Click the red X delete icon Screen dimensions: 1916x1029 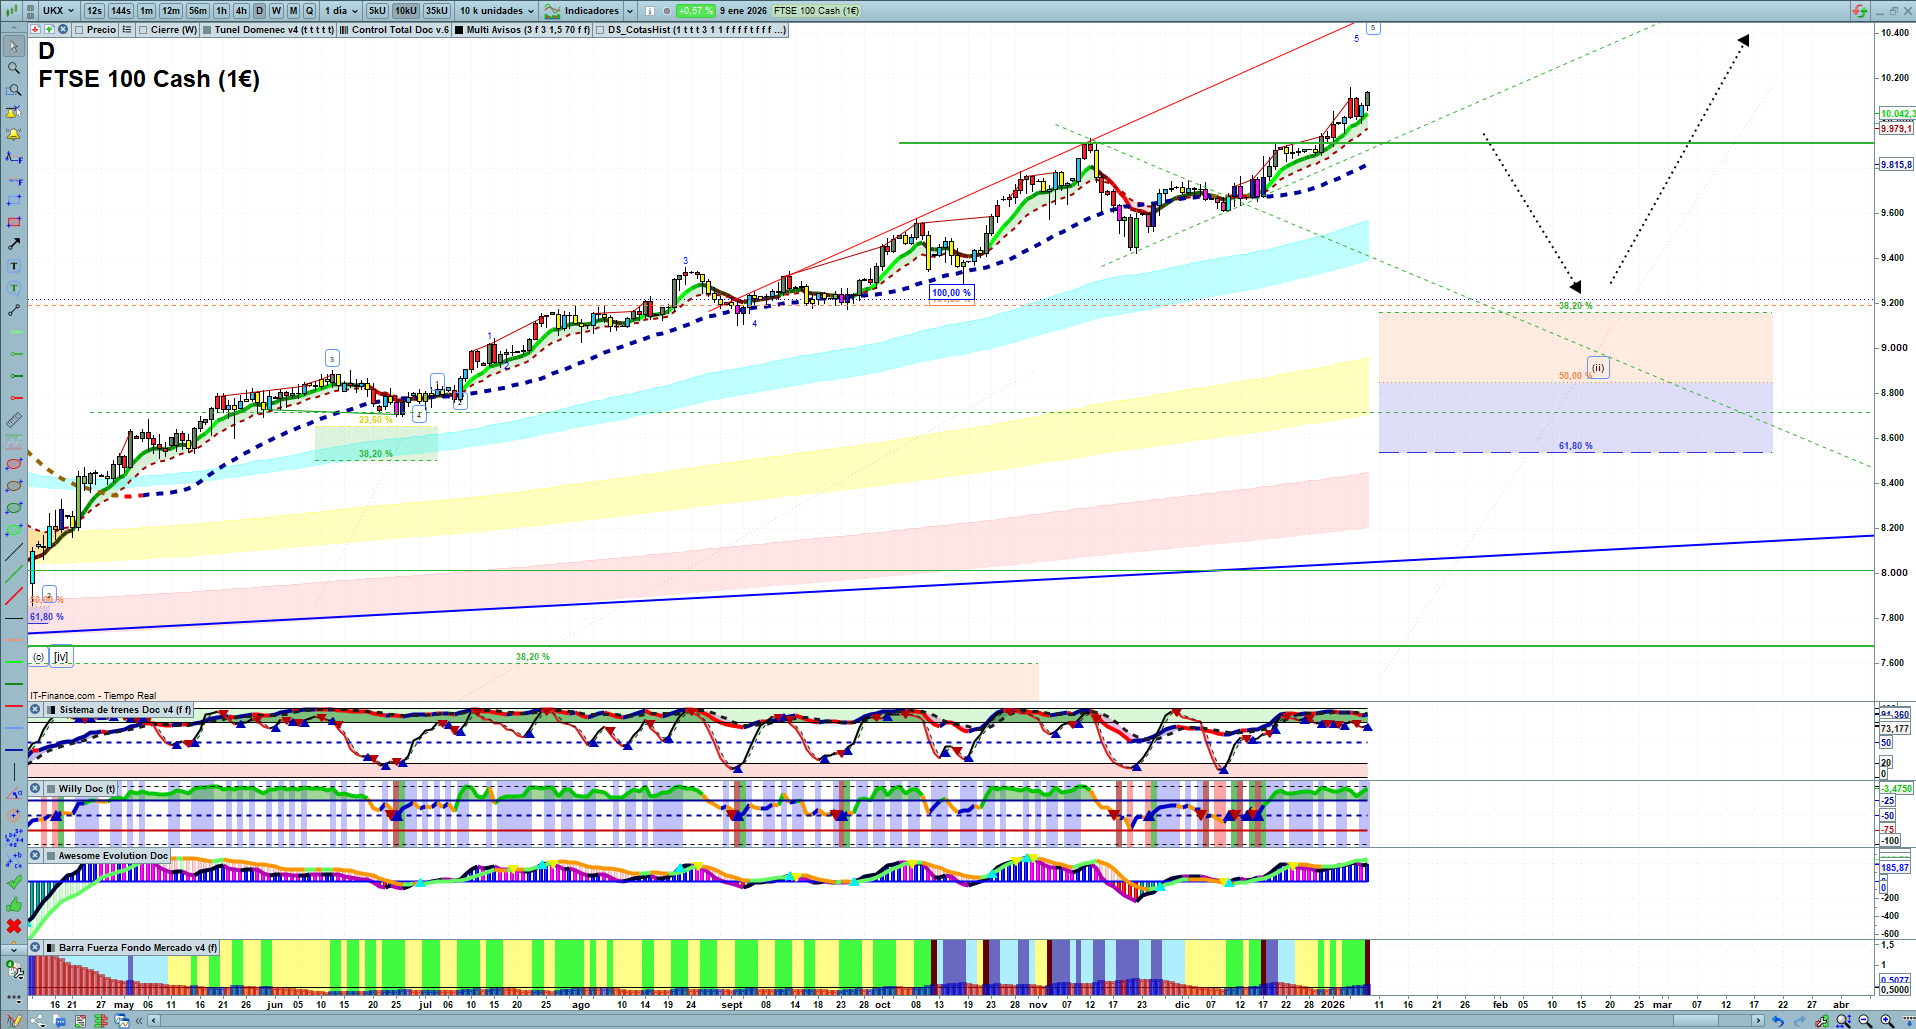tap(14, 926)
